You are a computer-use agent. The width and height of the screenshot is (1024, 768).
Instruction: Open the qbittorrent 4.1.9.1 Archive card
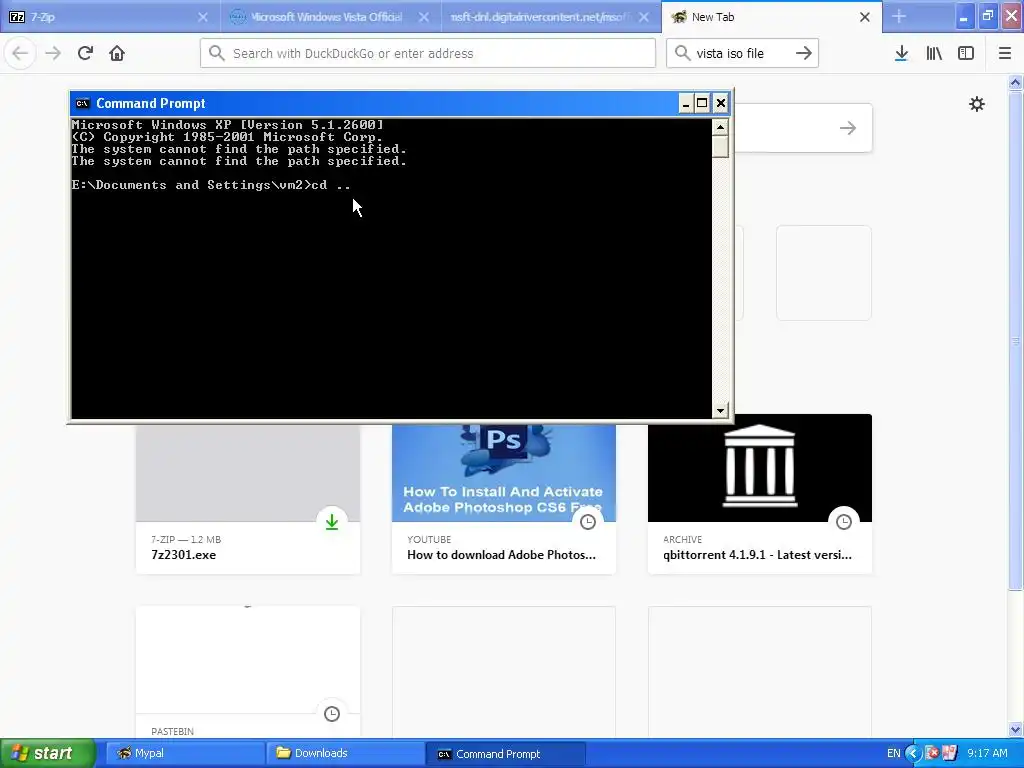click(760, 494)
